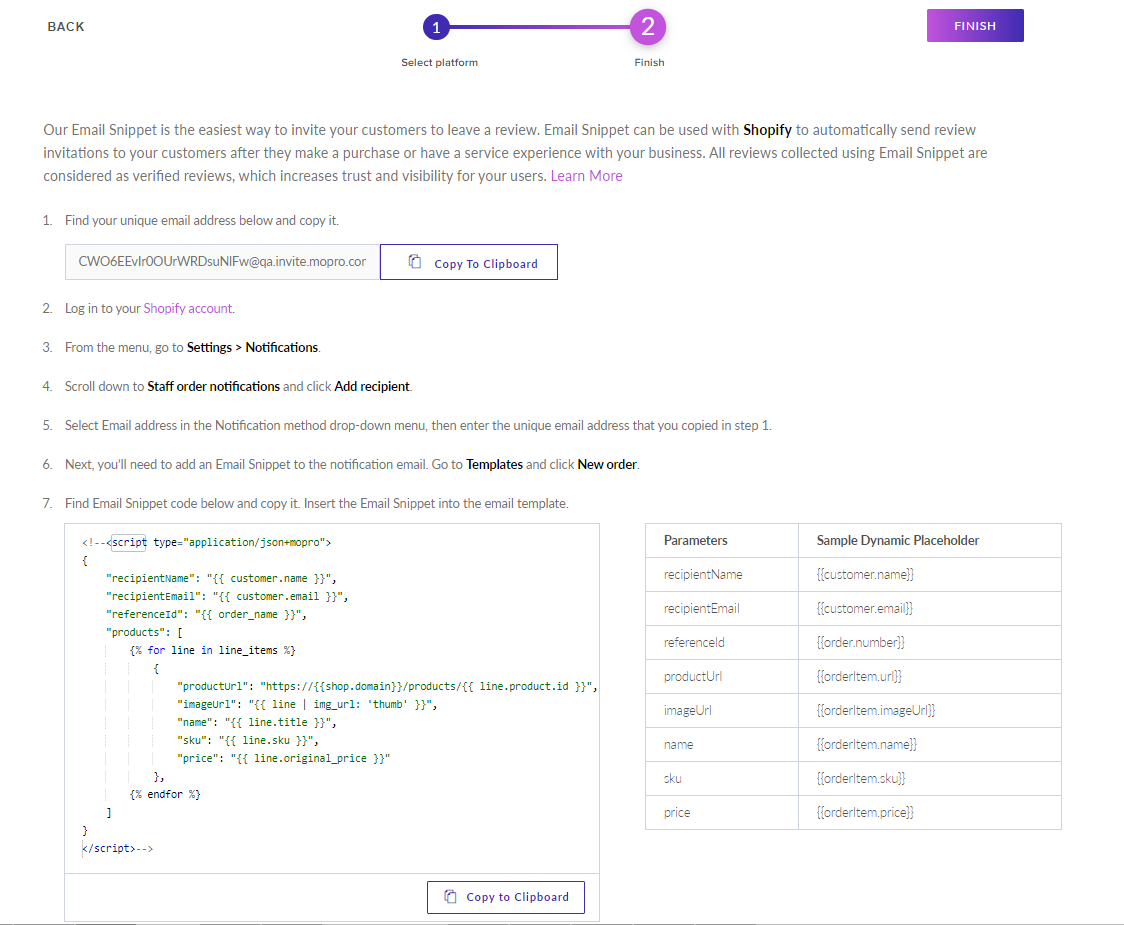Click 'Sample Dynamic Placeholder' table header
Image resolution: width=1124 pixels, height=925 pixels.
tap(930, 541)
